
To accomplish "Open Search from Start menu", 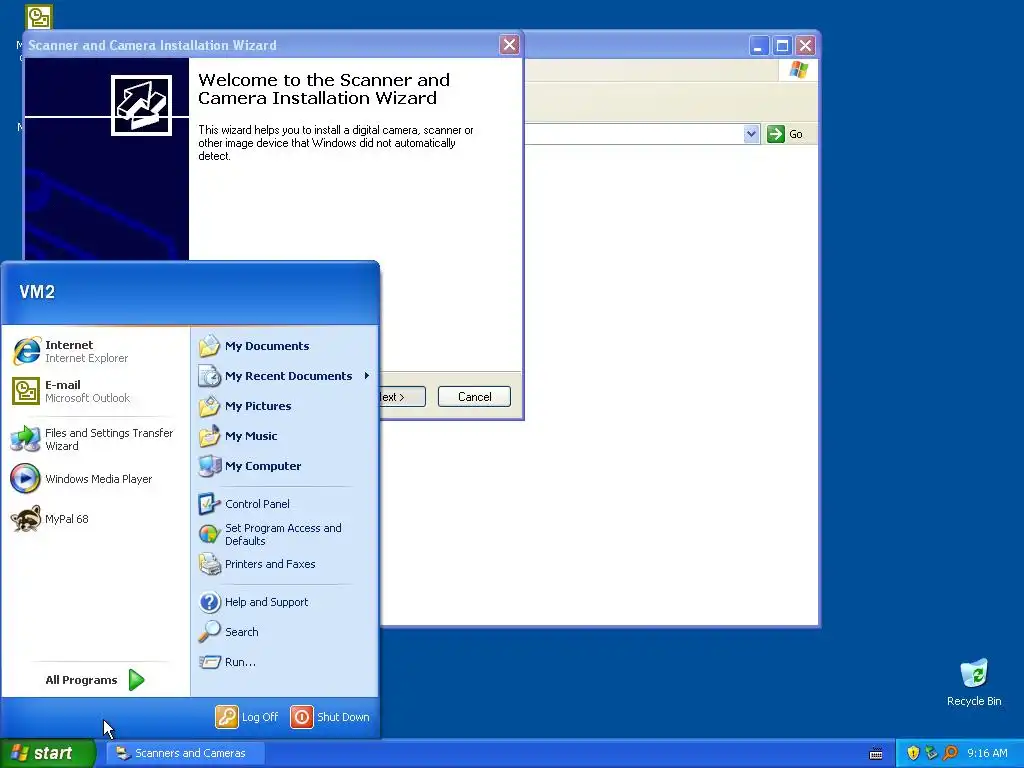I will click(x=284, y=632).
